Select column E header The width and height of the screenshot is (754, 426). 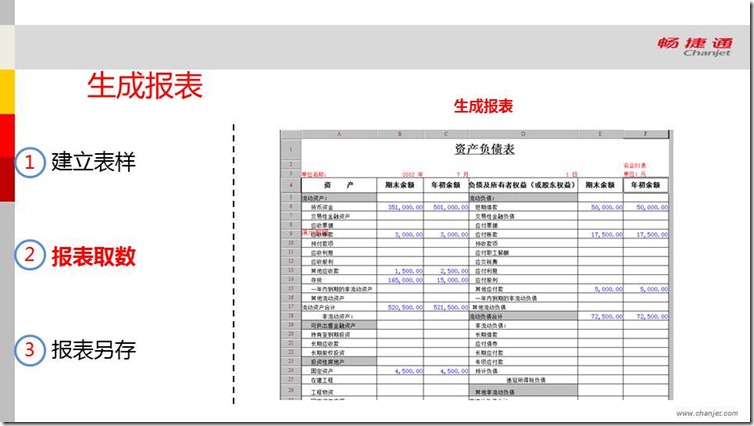click(600, 134)
